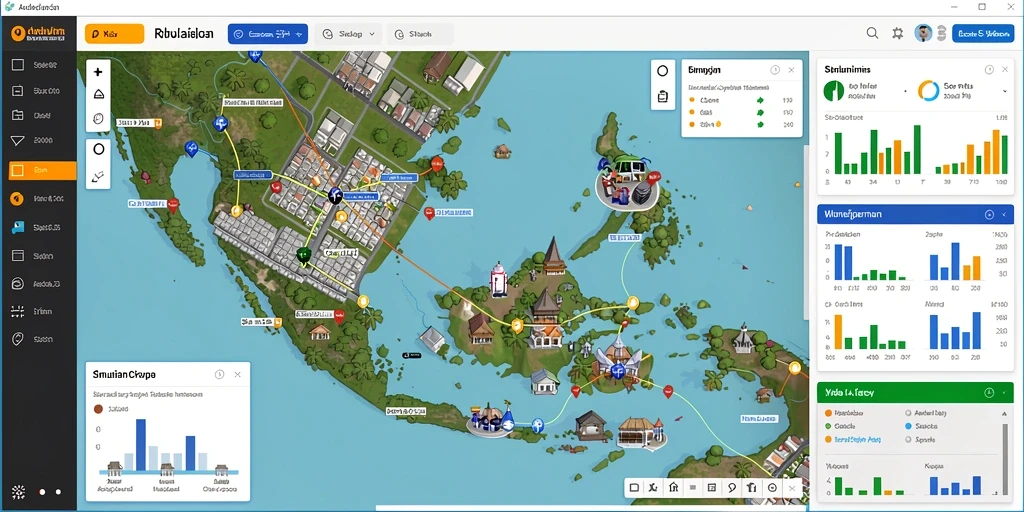Image resolution: width=1024 pixels, height=512 pixels.
Task: Select the clipboard icon beside the map legend panel
Action: 662,96
